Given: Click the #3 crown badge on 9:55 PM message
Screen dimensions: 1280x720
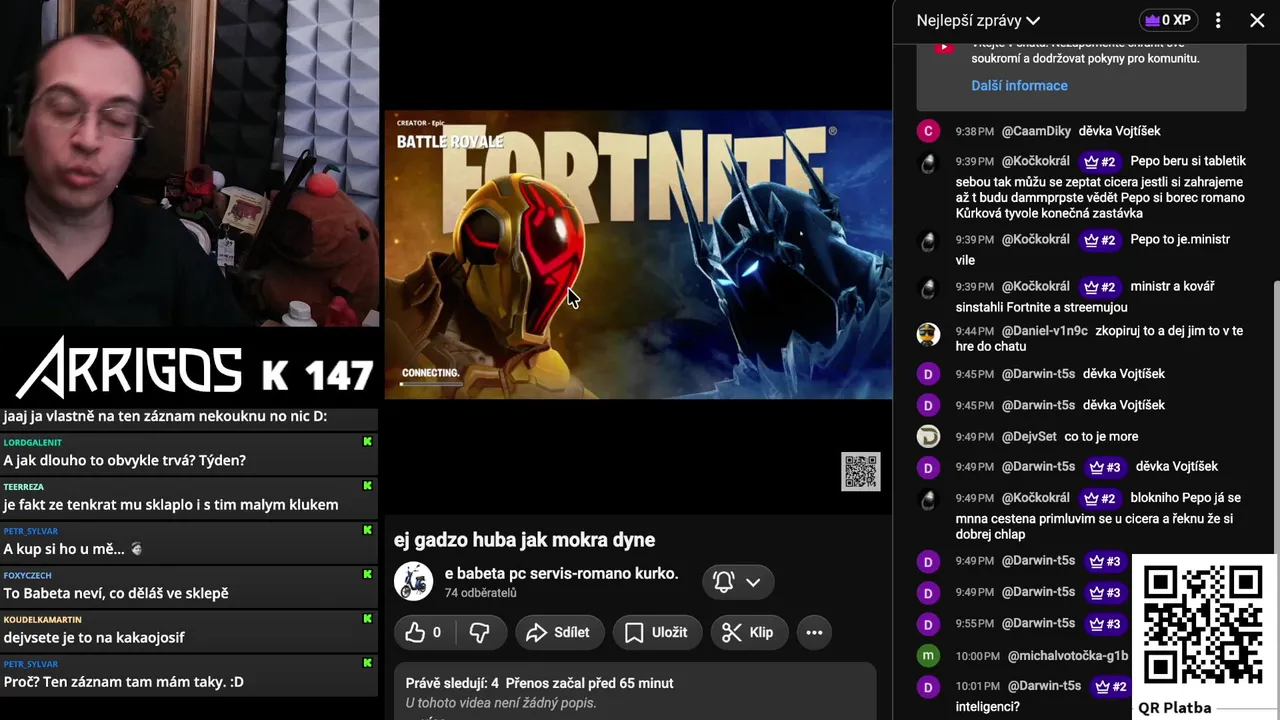Looking at the screenshot, I should pos(1103,624).
